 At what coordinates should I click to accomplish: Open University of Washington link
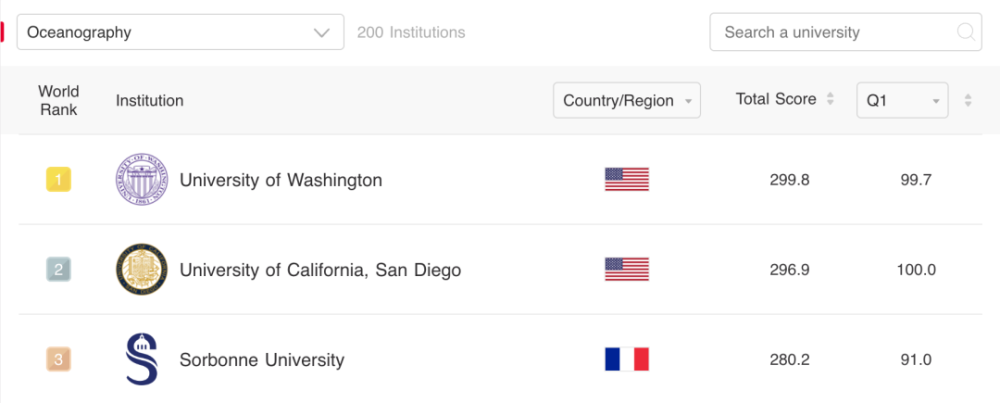(280, 180)
